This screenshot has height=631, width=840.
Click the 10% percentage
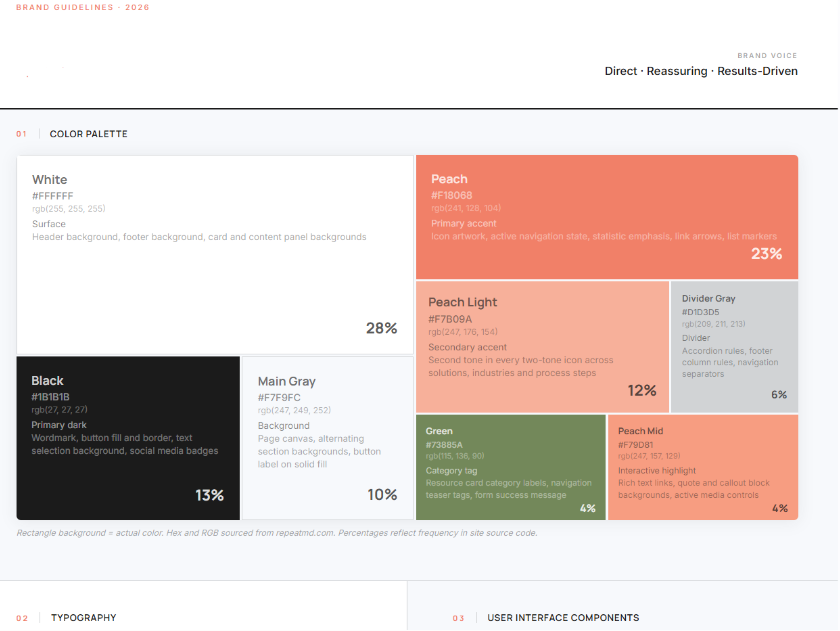[382, 494]
